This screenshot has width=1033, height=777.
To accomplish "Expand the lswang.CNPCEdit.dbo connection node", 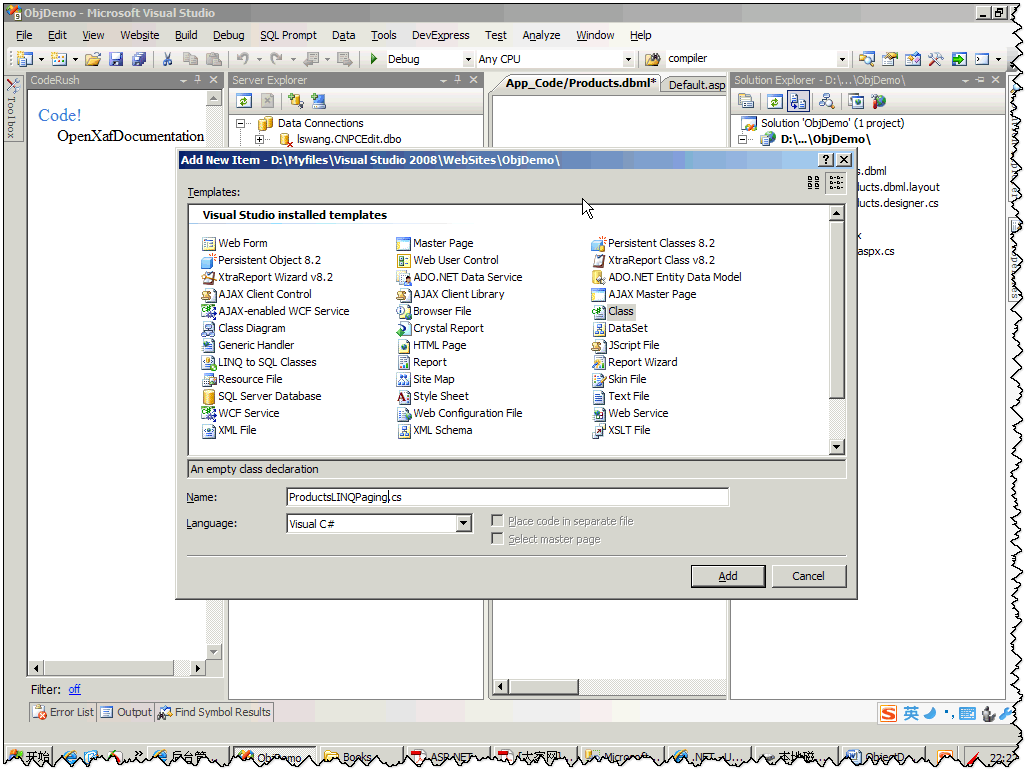I will click(x=260, y=140).
